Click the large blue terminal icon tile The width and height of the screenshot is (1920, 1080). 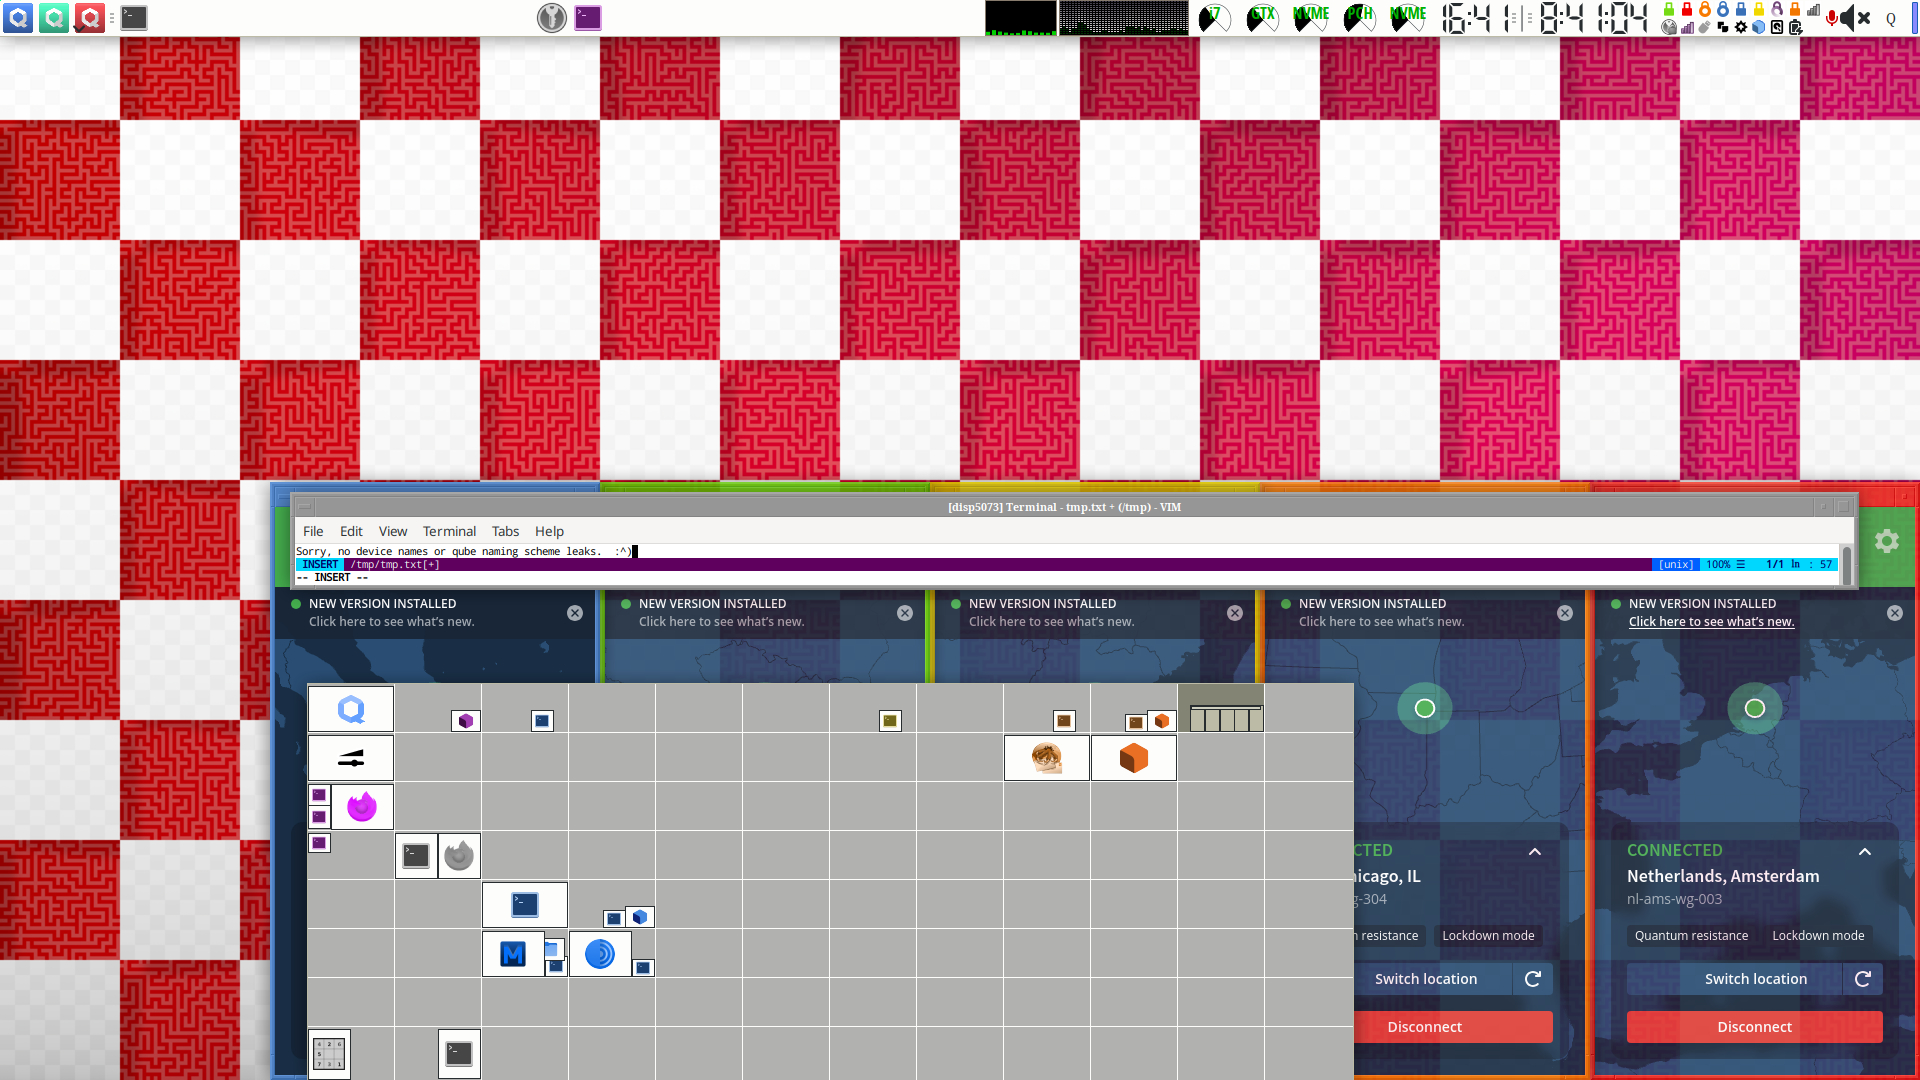525,905
